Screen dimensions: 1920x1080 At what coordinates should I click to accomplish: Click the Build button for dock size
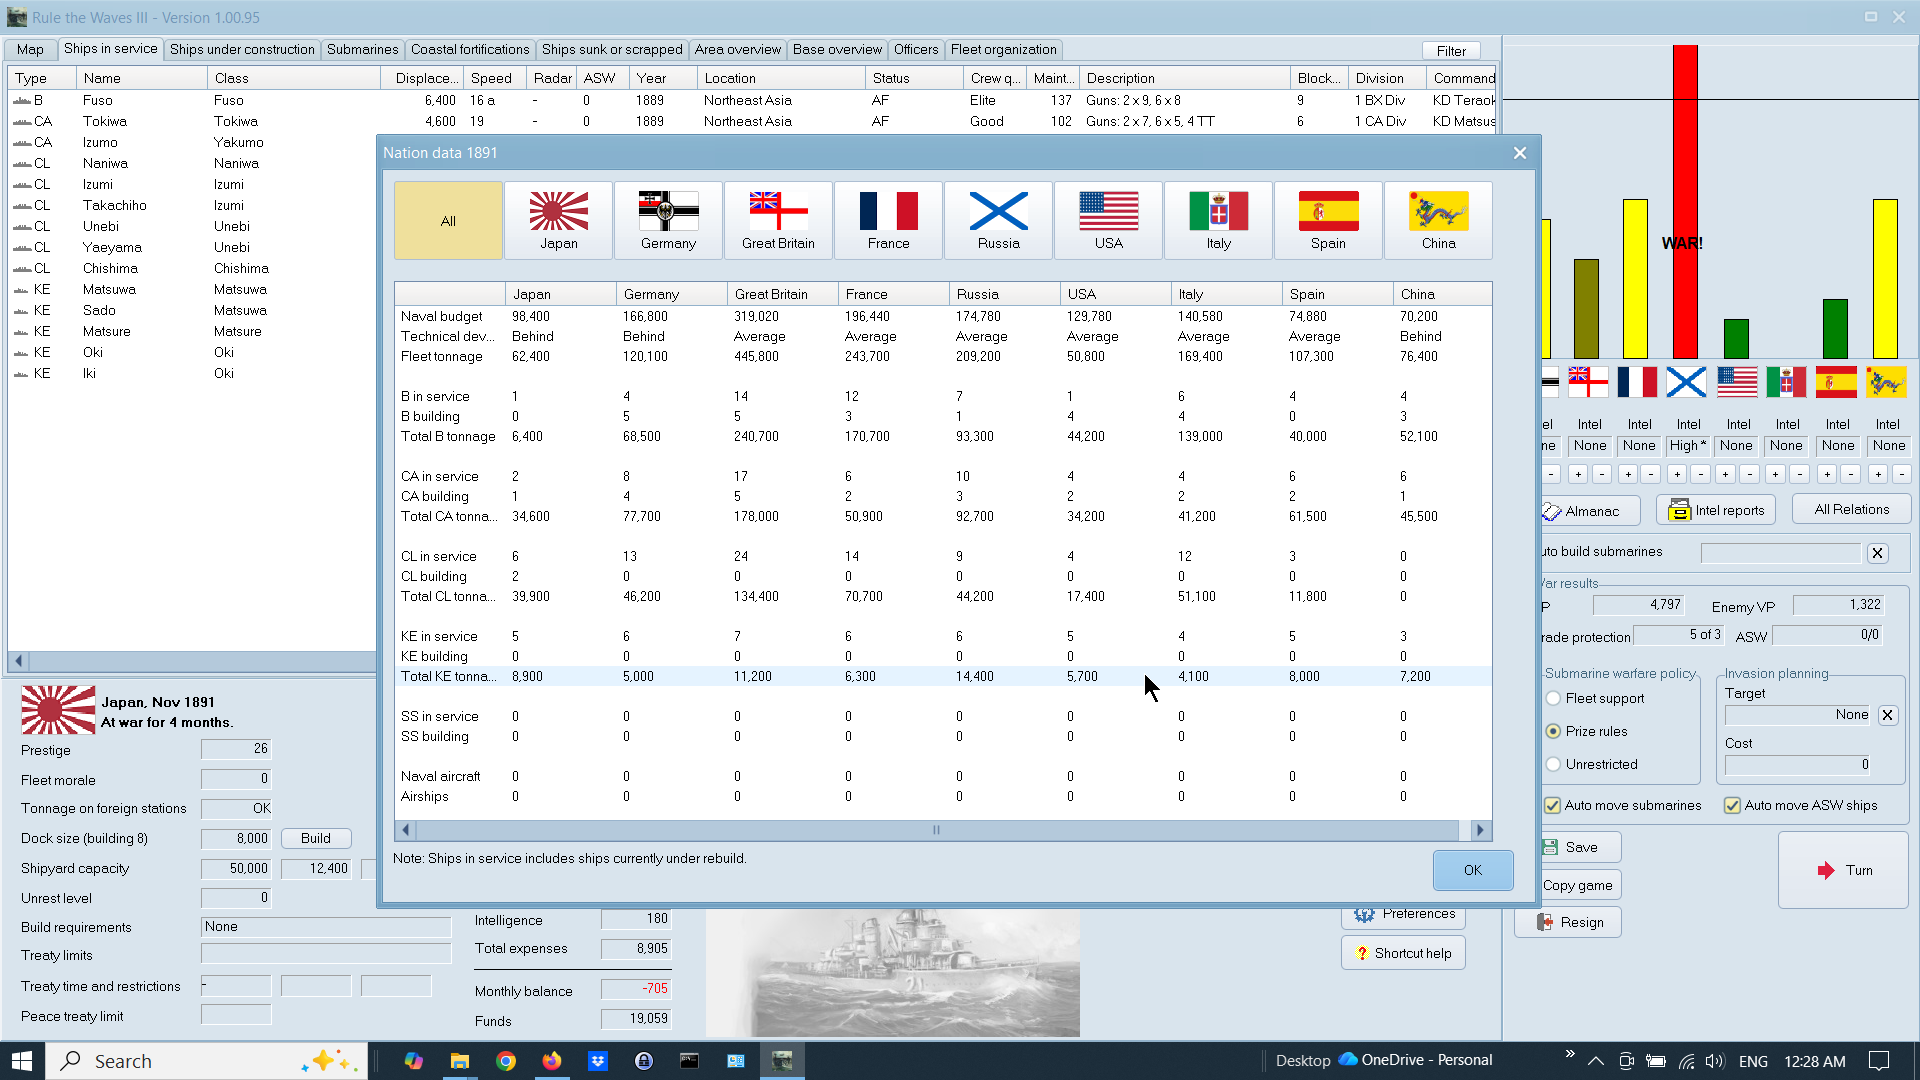click(x=316, y=838)
